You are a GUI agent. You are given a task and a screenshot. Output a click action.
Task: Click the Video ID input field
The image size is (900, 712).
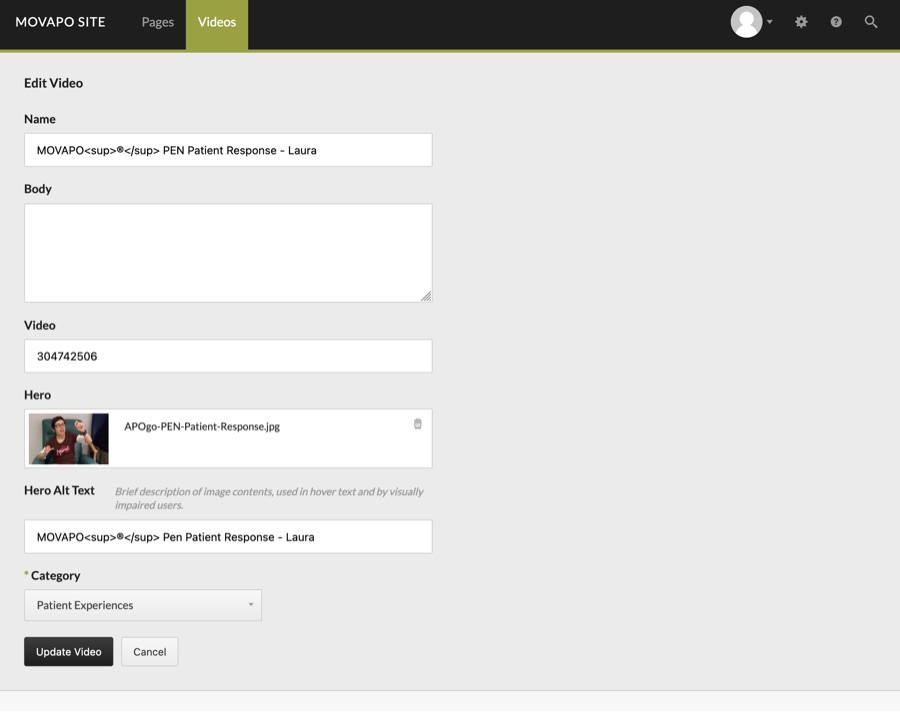(x=228, y=356)
